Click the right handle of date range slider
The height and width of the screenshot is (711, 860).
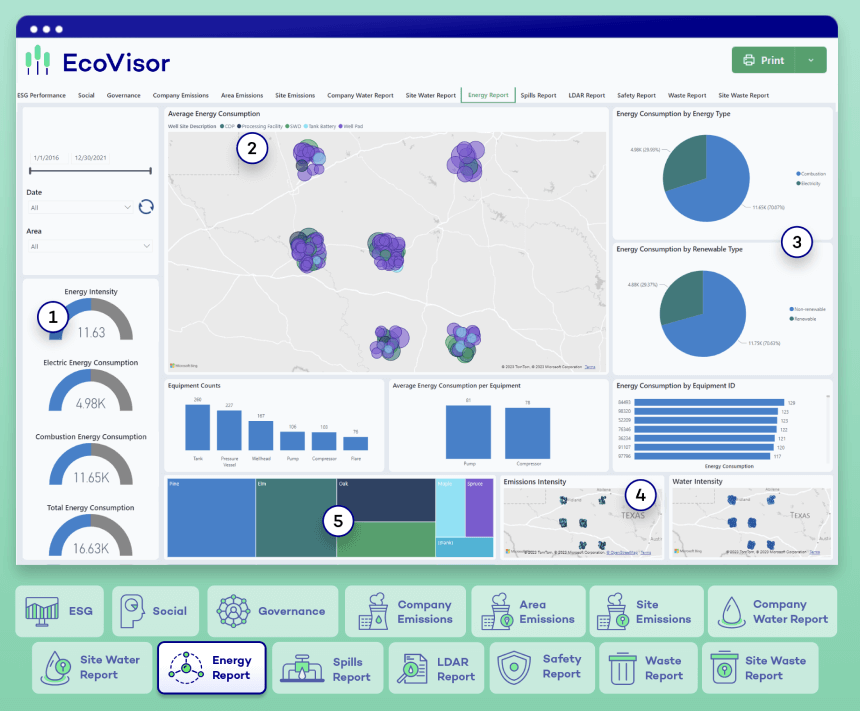pos(150,172)
